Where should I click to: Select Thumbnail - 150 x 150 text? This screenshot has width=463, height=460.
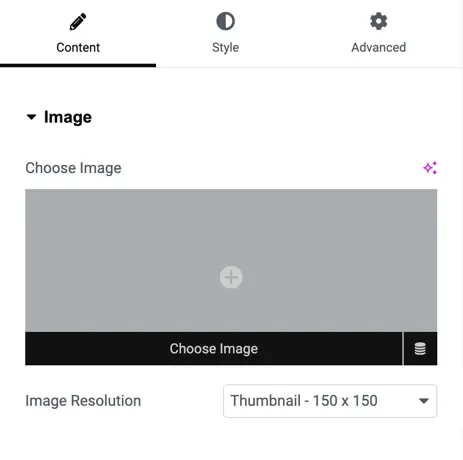coord(304,401)
